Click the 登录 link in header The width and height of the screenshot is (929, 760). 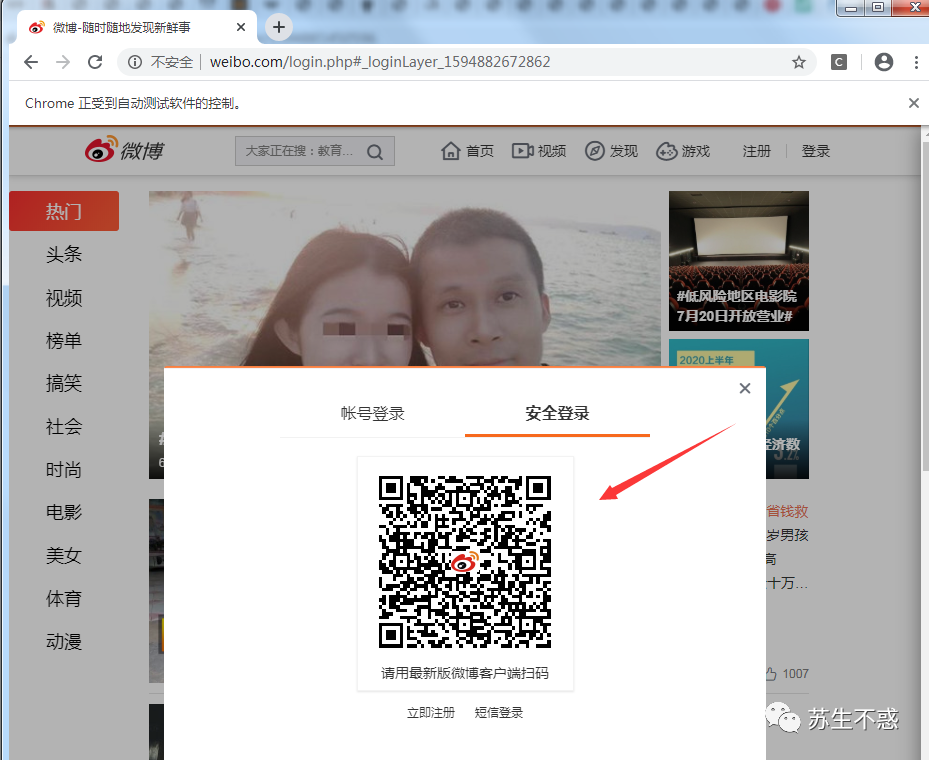[x=815, y=151]
